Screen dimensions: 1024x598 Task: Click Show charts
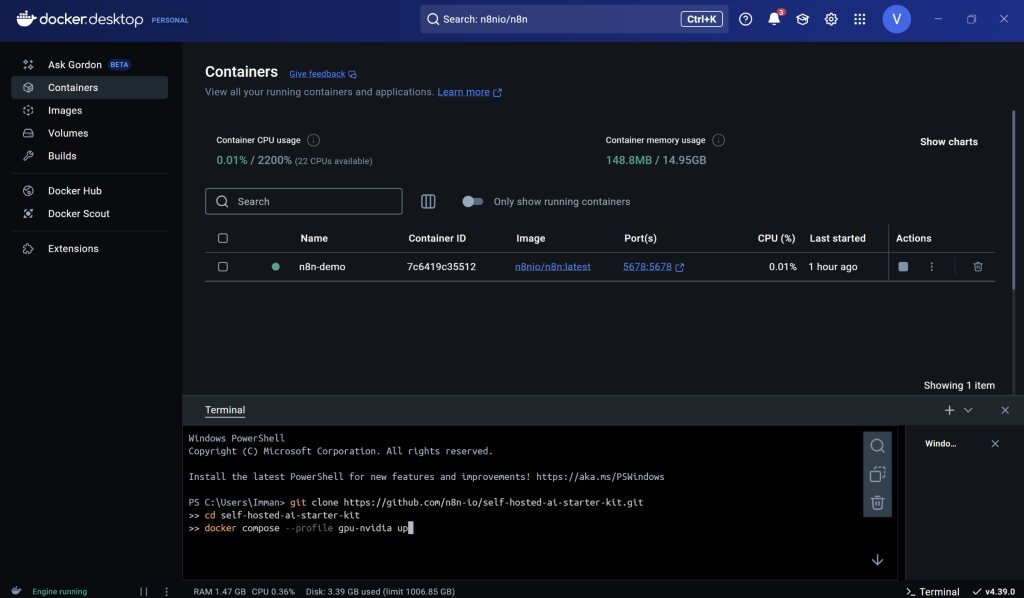(x=948, y=142)
